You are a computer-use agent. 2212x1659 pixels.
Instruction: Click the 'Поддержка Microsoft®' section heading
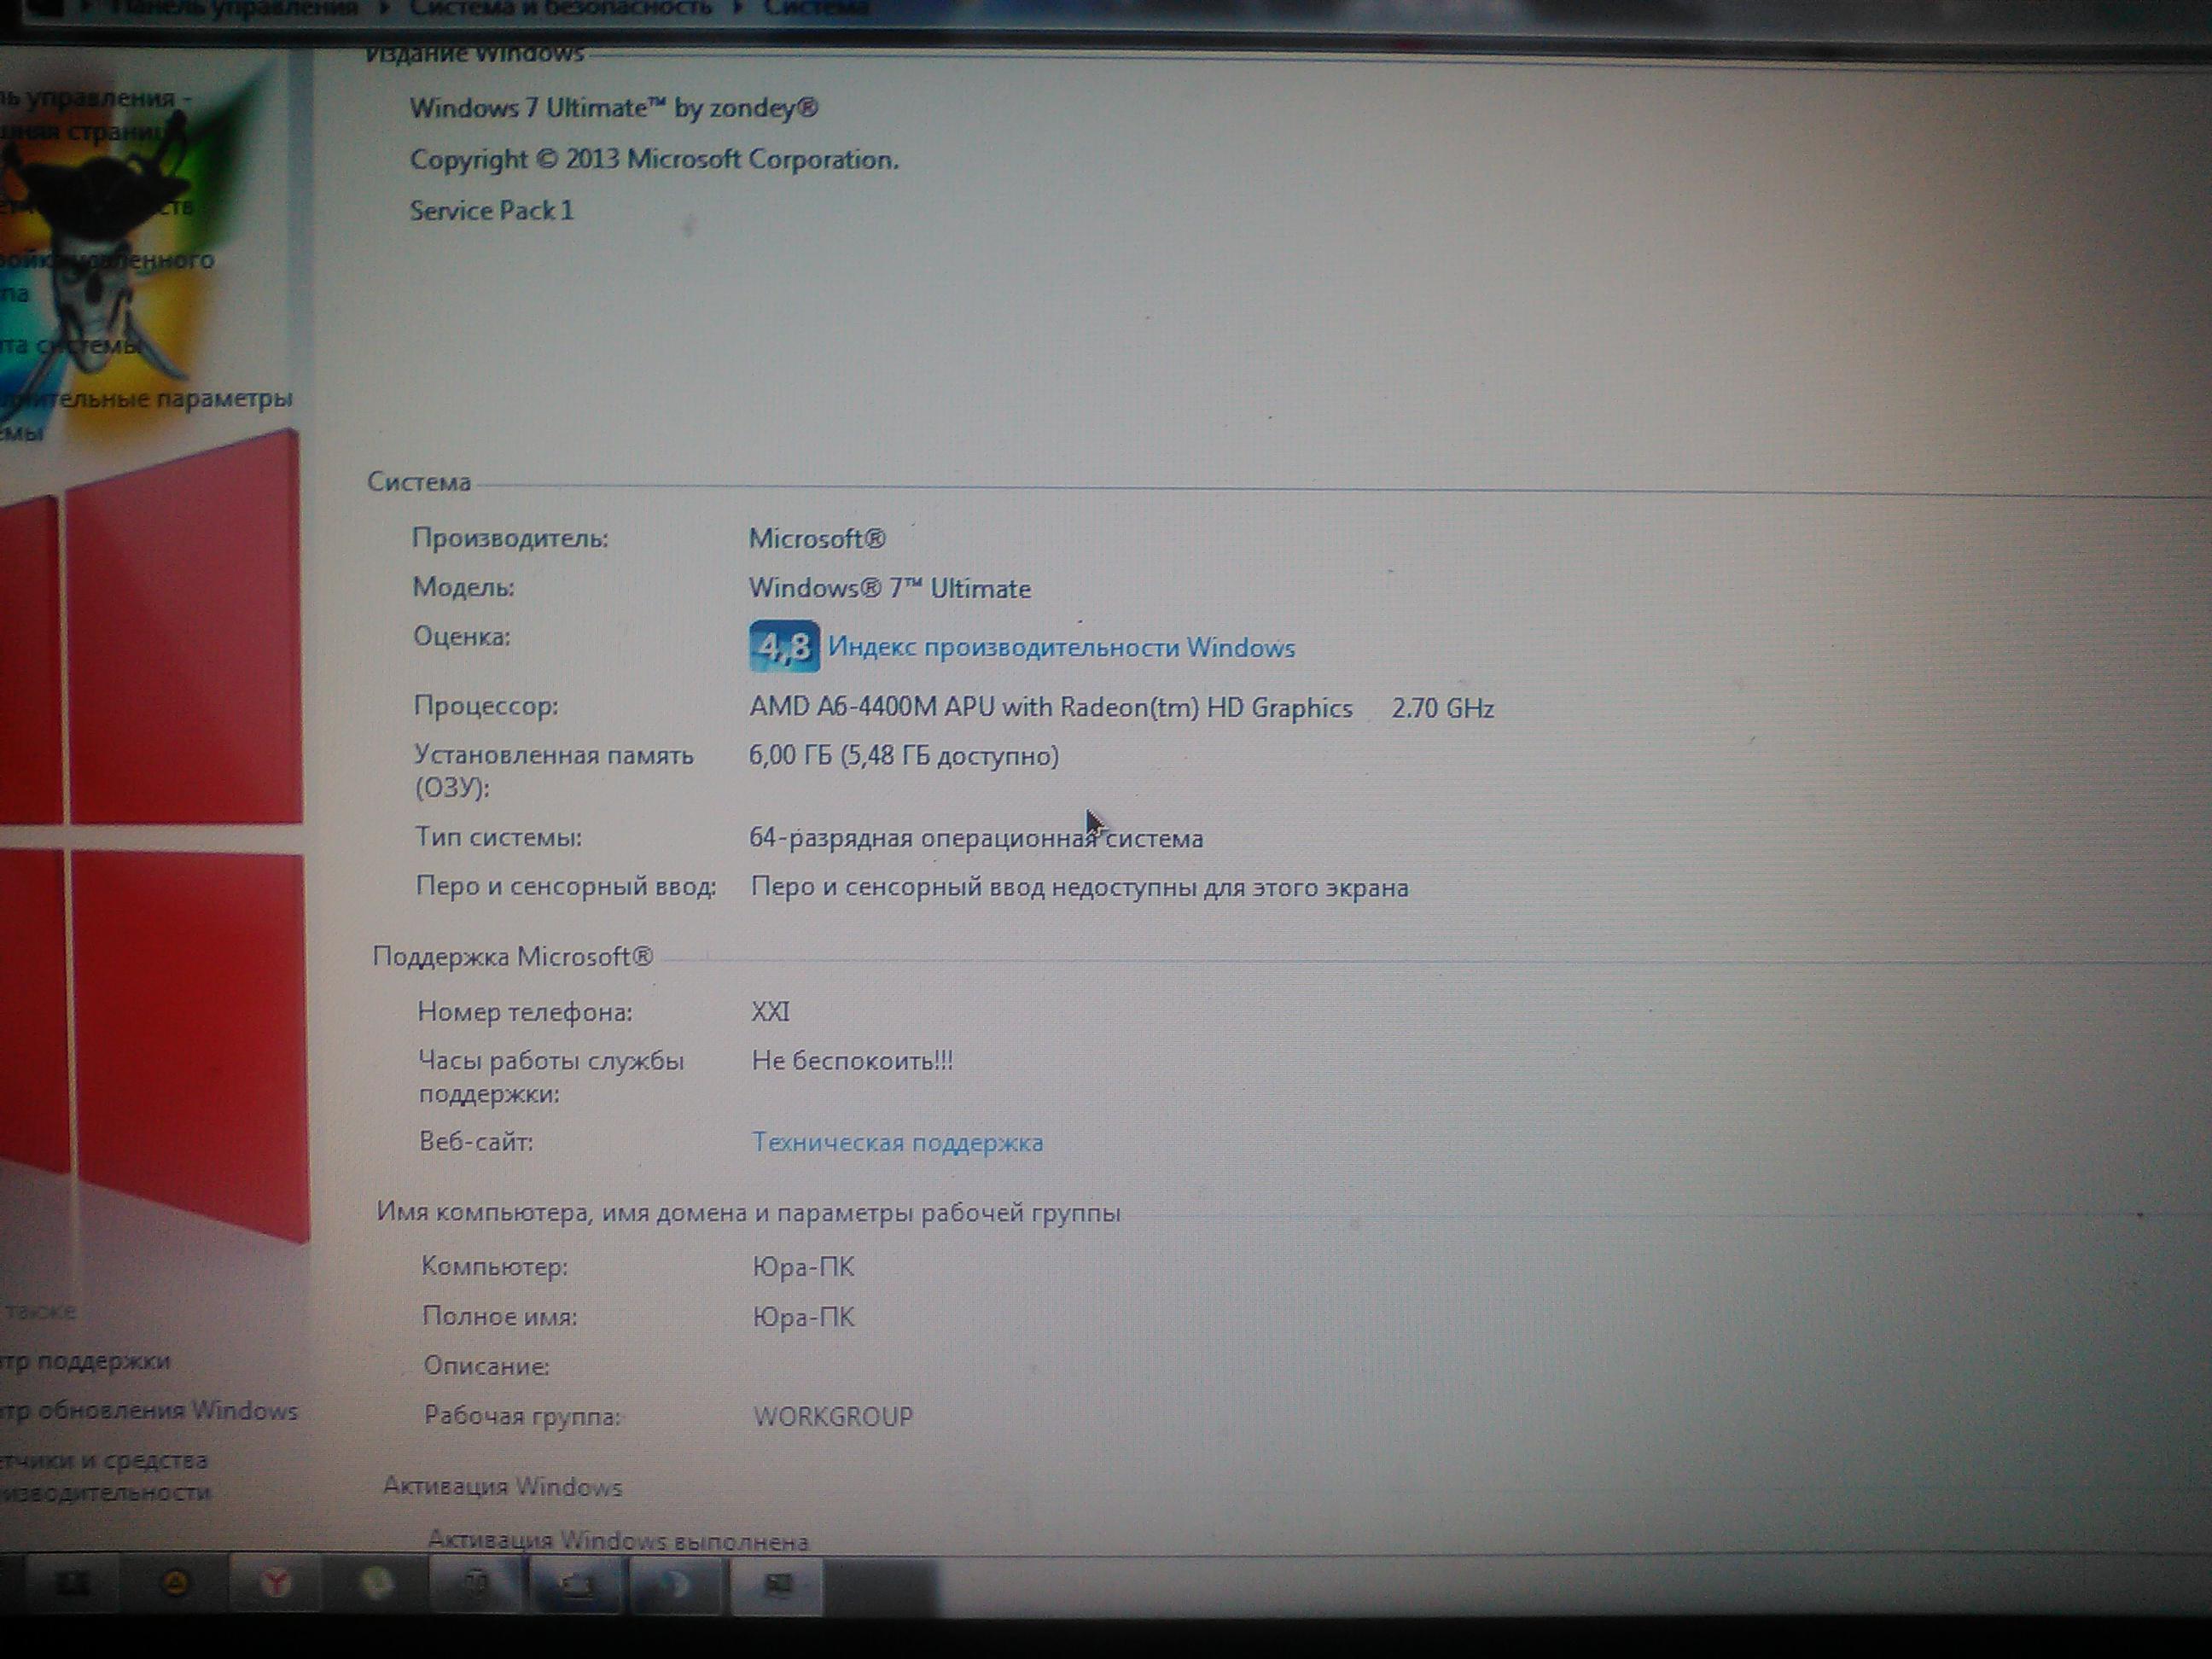coord(513,957)
